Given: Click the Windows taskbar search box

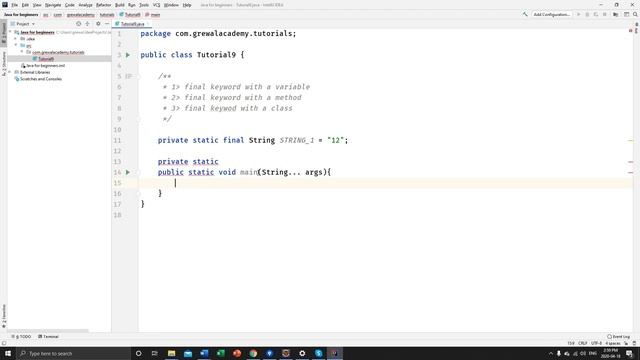Looking at the screenshot, I should 73,353.
